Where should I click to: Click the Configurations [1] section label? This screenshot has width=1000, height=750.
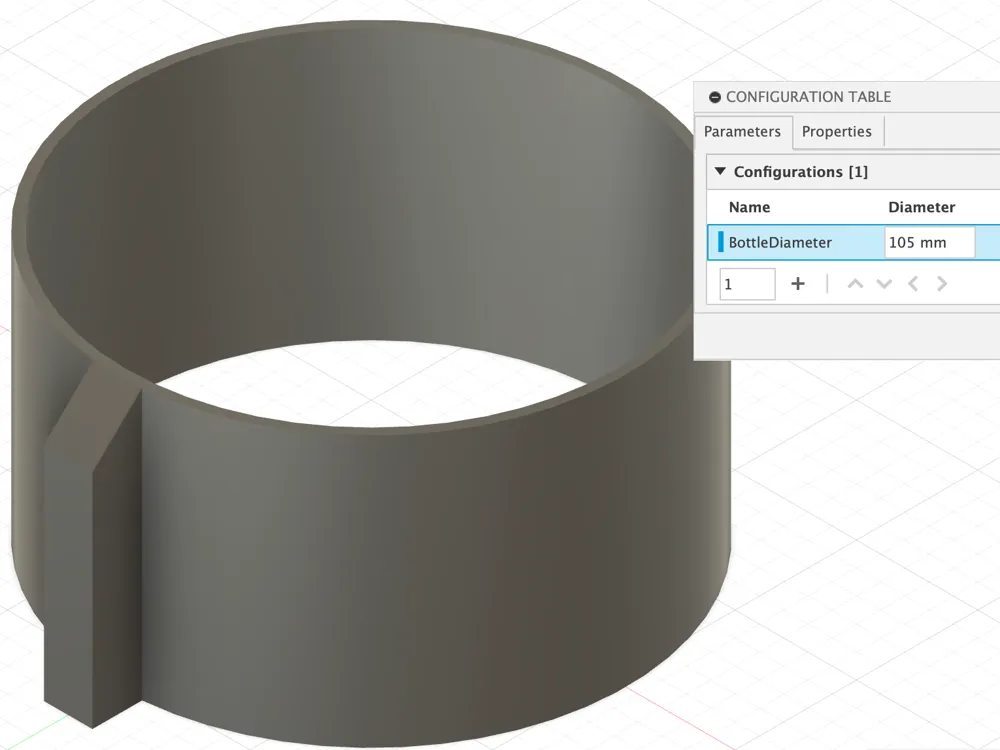pyautogui.click(x=800, y=172)
